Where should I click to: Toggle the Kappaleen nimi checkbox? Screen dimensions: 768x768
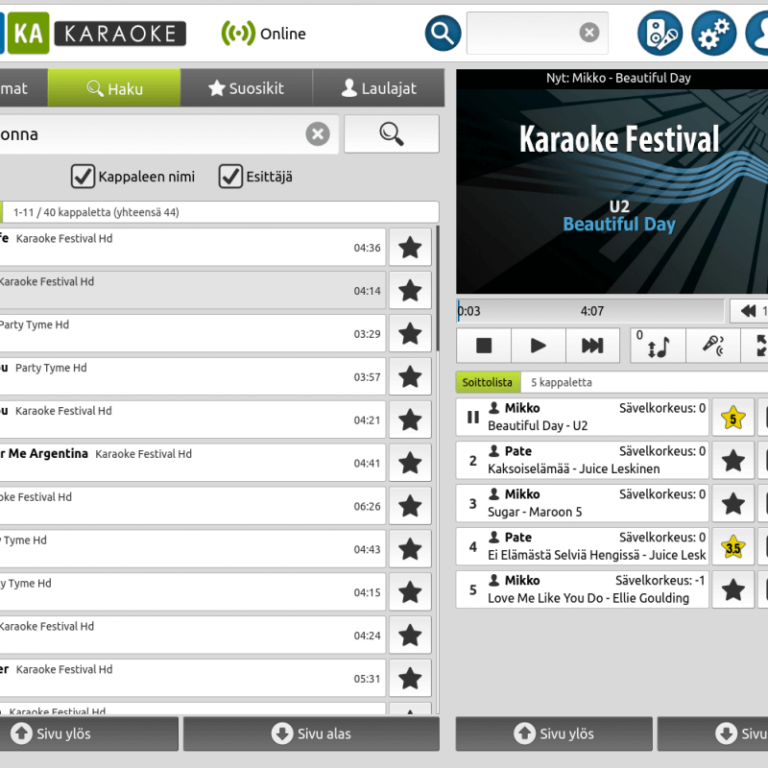(x=83, y=177)
